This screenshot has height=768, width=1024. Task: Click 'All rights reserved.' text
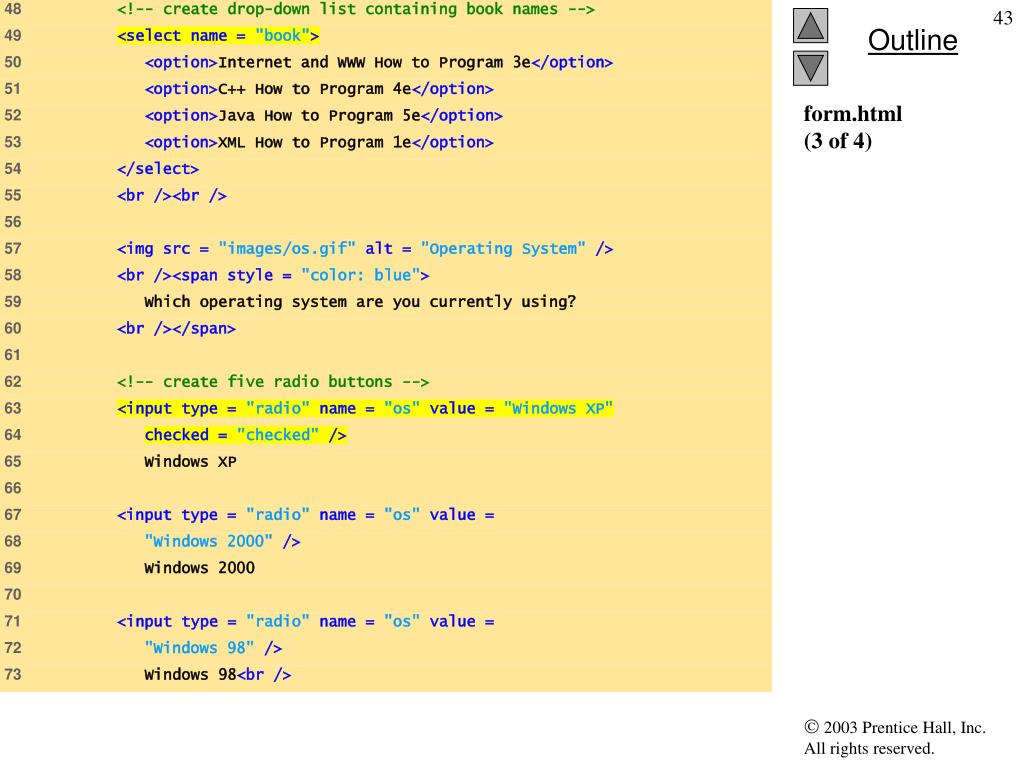tap(869, 748)
